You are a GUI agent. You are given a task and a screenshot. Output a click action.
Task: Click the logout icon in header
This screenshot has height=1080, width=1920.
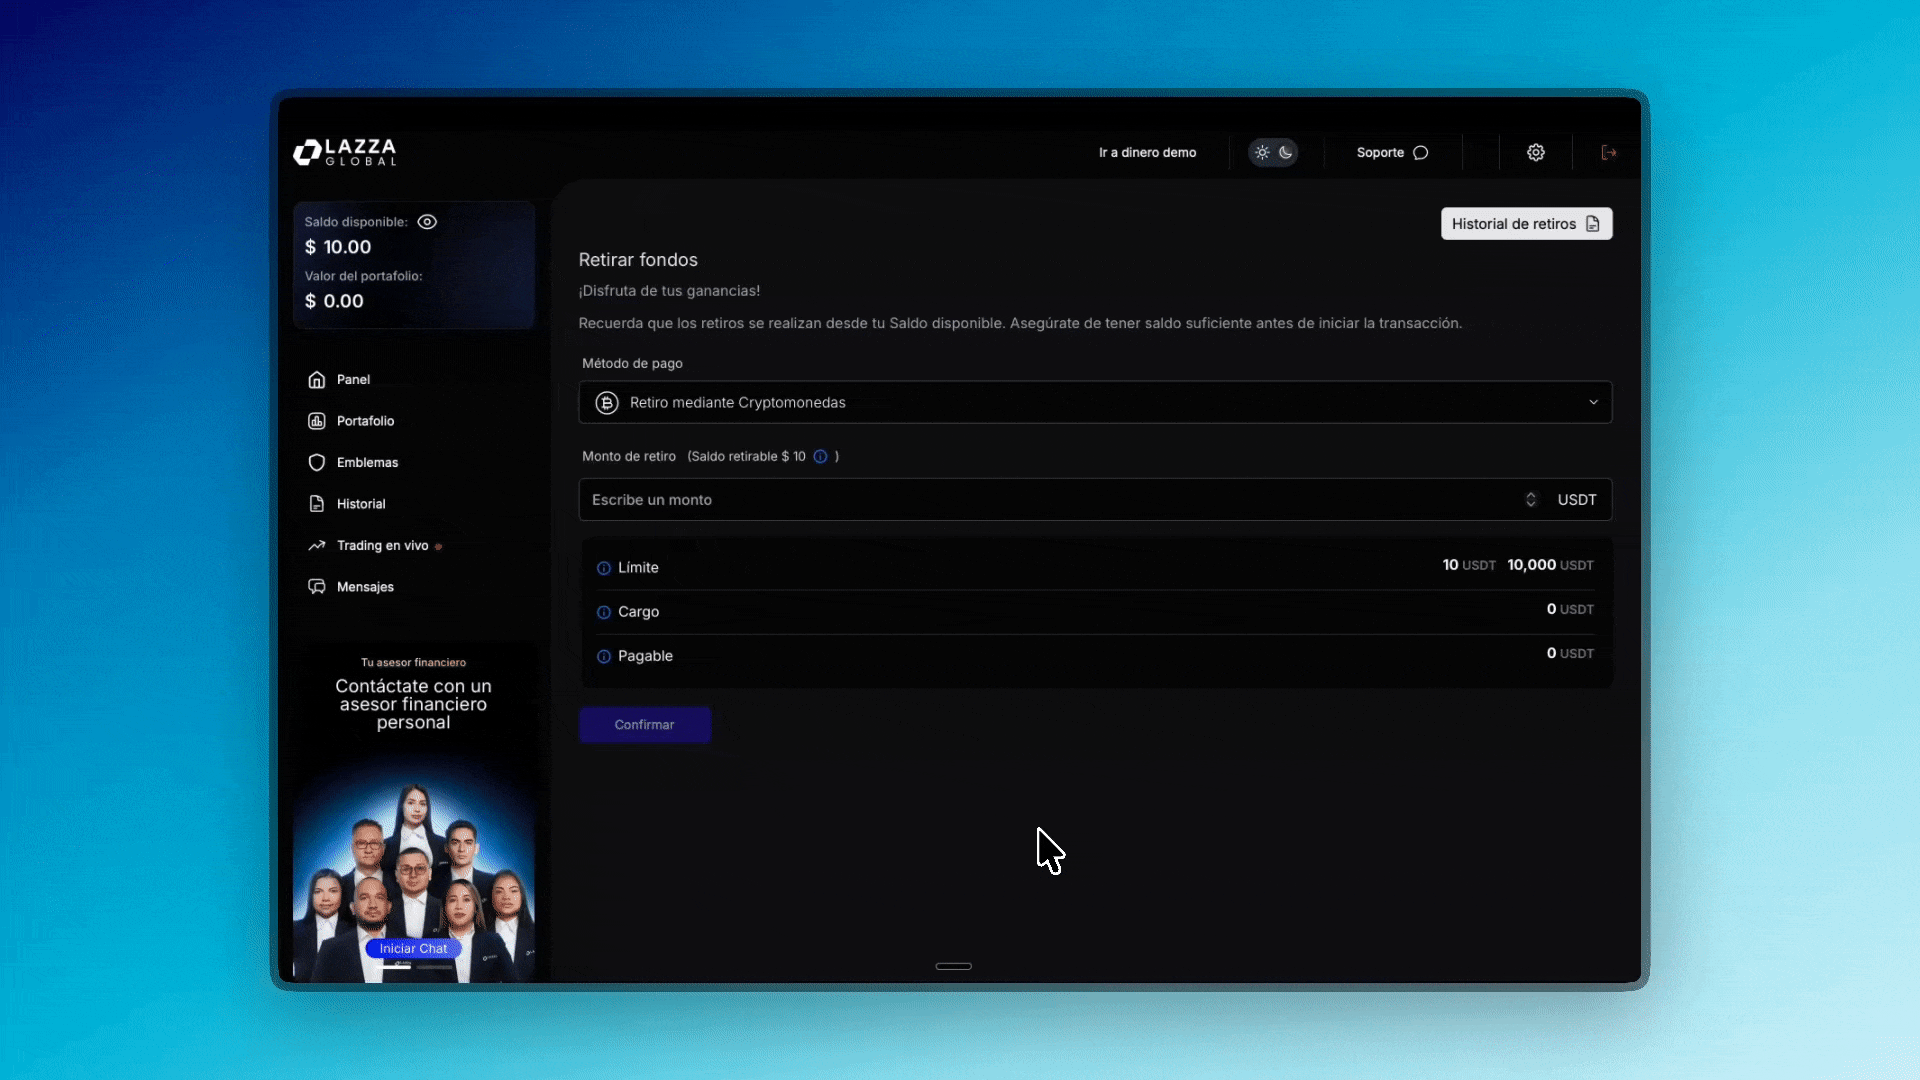pyautogui.click(x=1608, y=152)
